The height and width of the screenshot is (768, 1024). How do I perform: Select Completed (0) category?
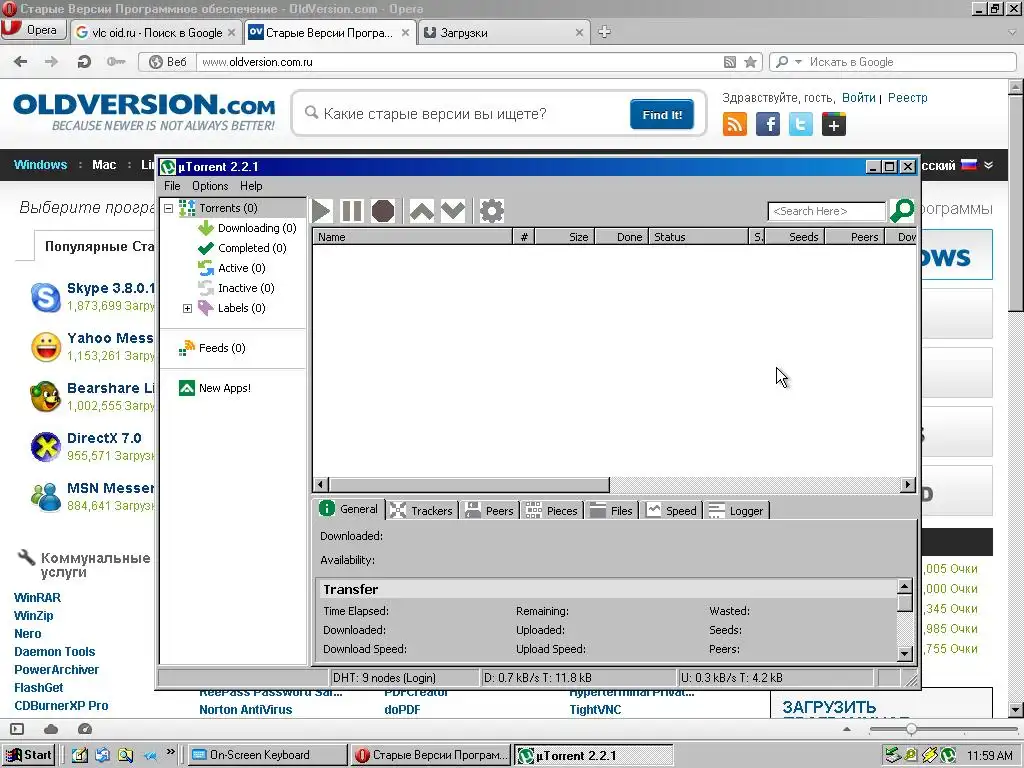click(x=242, y=248)
